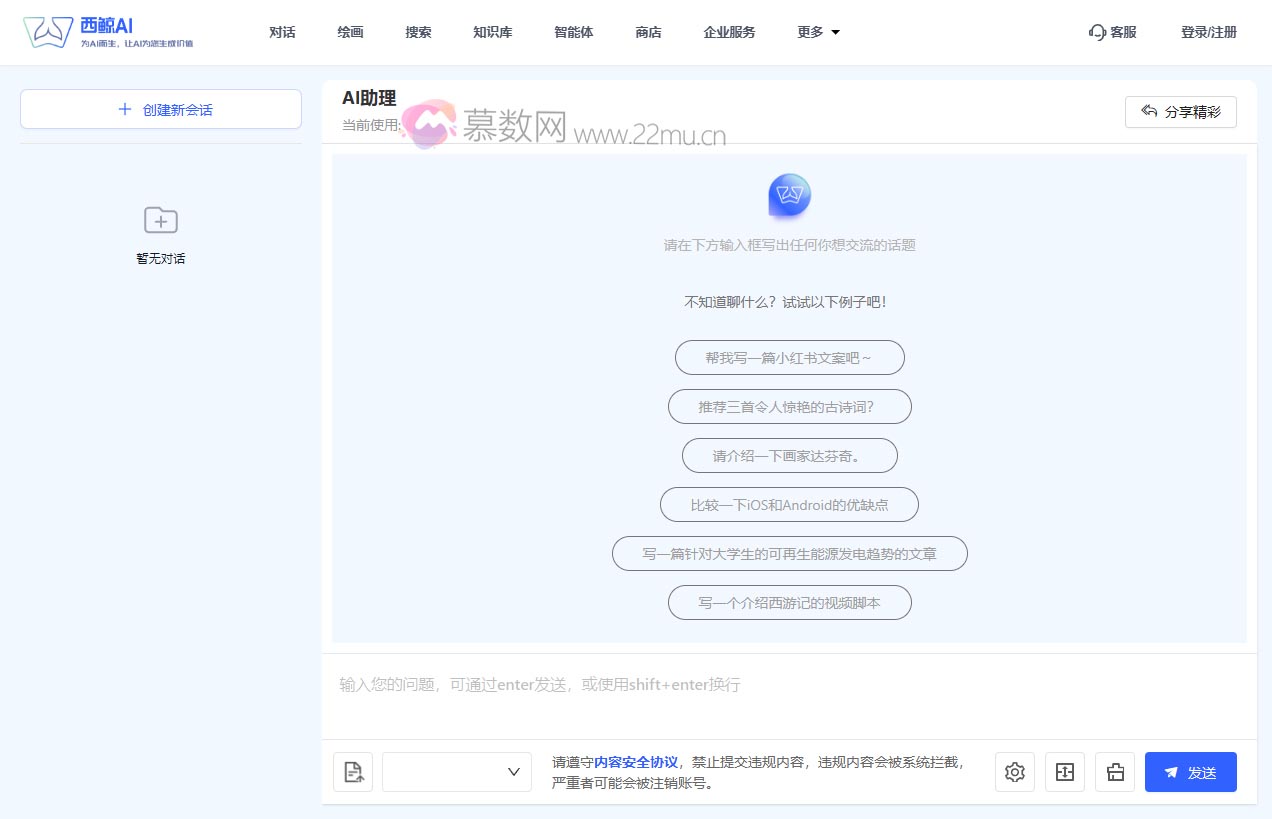1272x819 pixels.
Task: Click the paper plane icon in 发送 button
Action: click(x=1171, y=771)
